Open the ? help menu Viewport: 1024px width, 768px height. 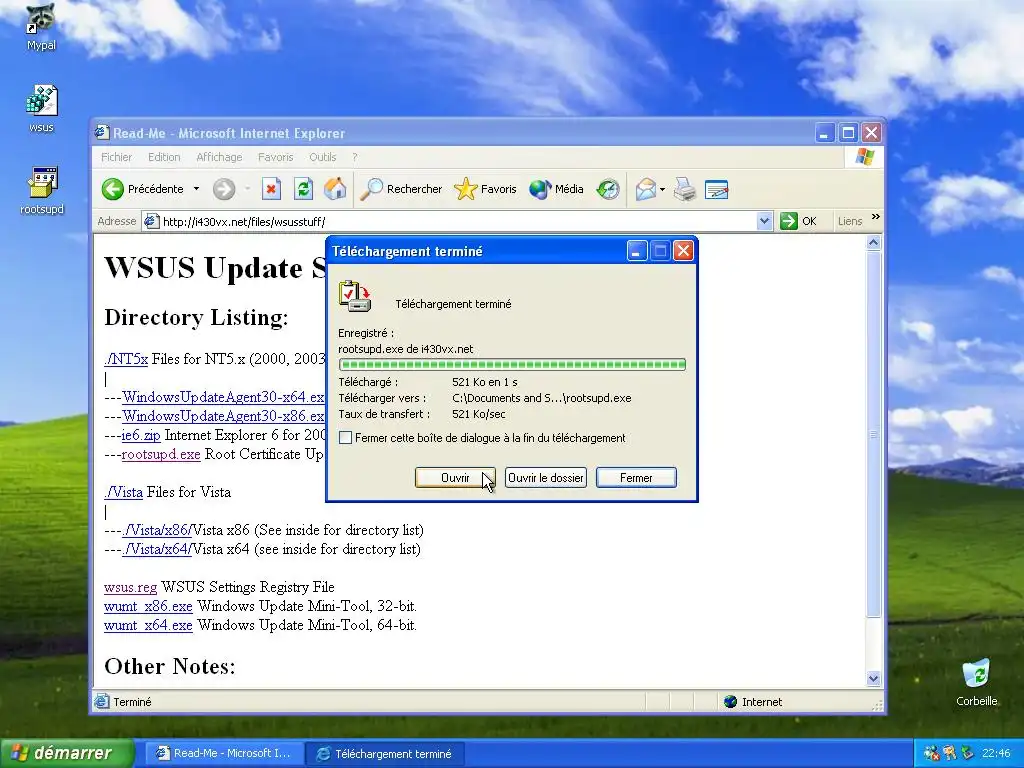(355, 157)
